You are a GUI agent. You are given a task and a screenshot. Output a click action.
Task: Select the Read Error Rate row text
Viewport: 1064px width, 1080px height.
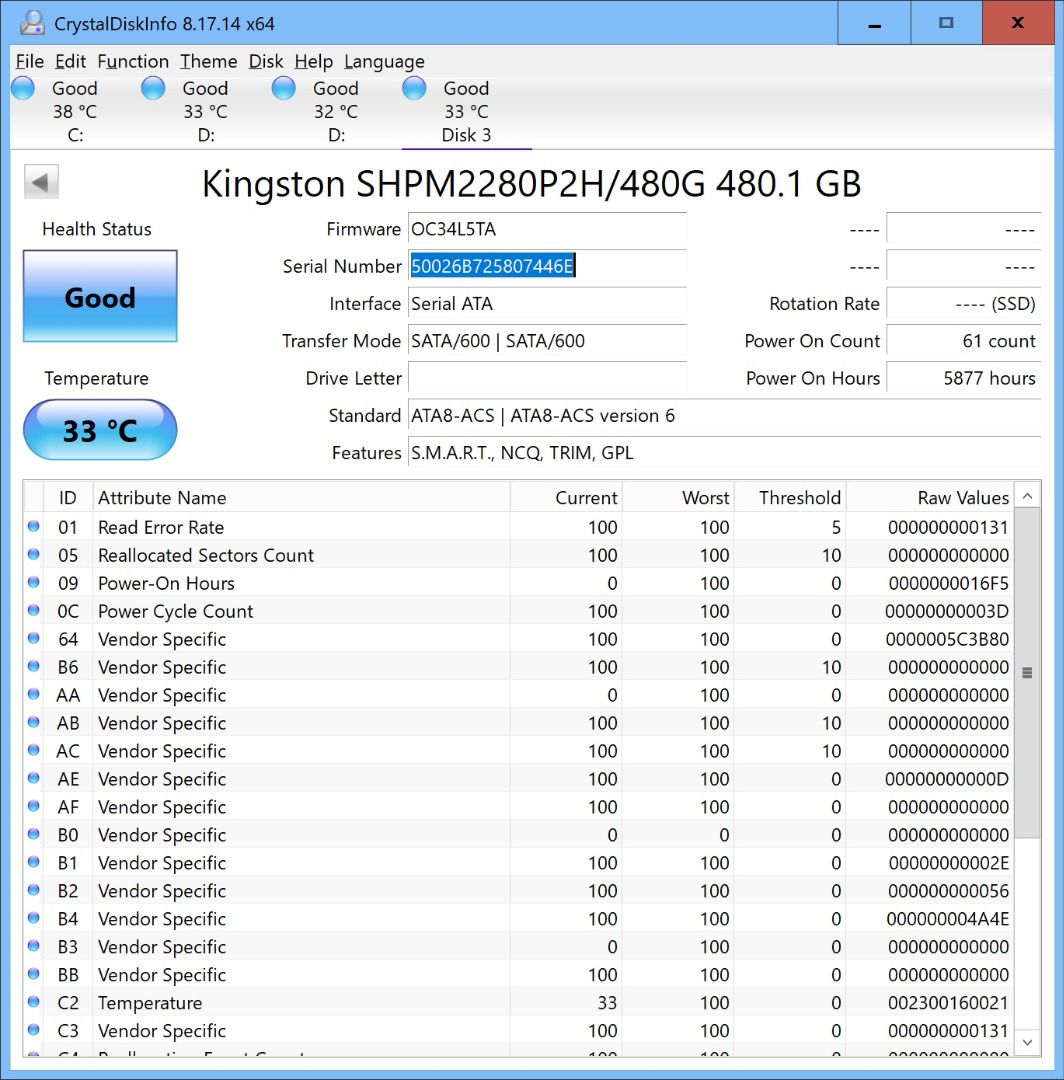(x=161, y=528)
